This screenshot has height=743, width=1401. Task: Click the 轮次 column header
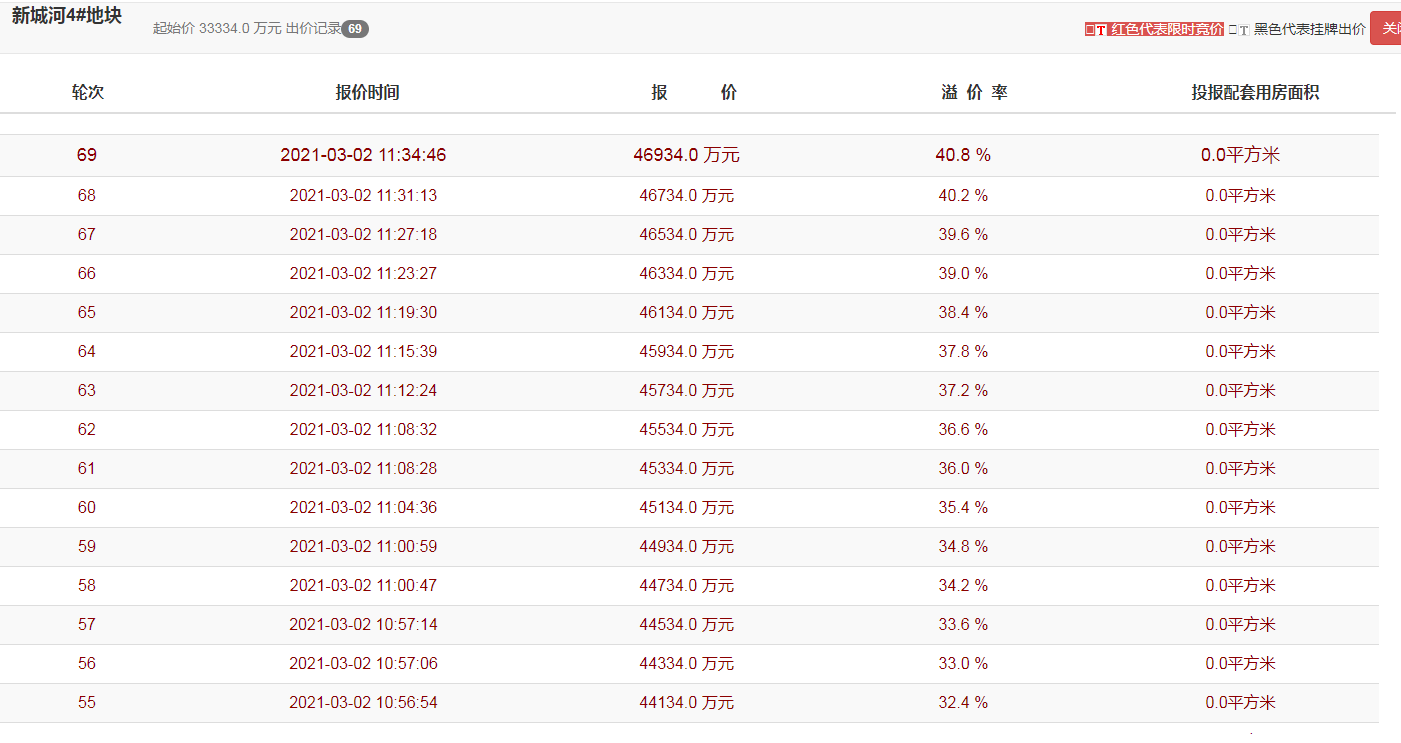[87, 92]
